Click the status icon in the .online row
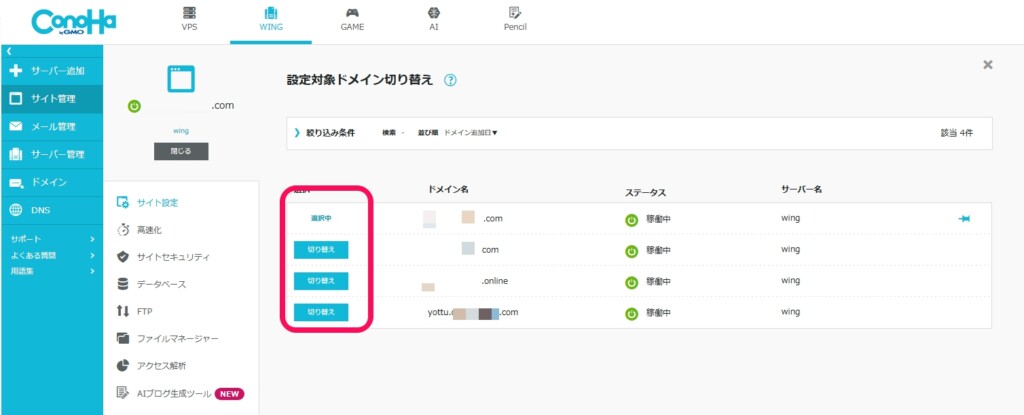 click(632, 282)
